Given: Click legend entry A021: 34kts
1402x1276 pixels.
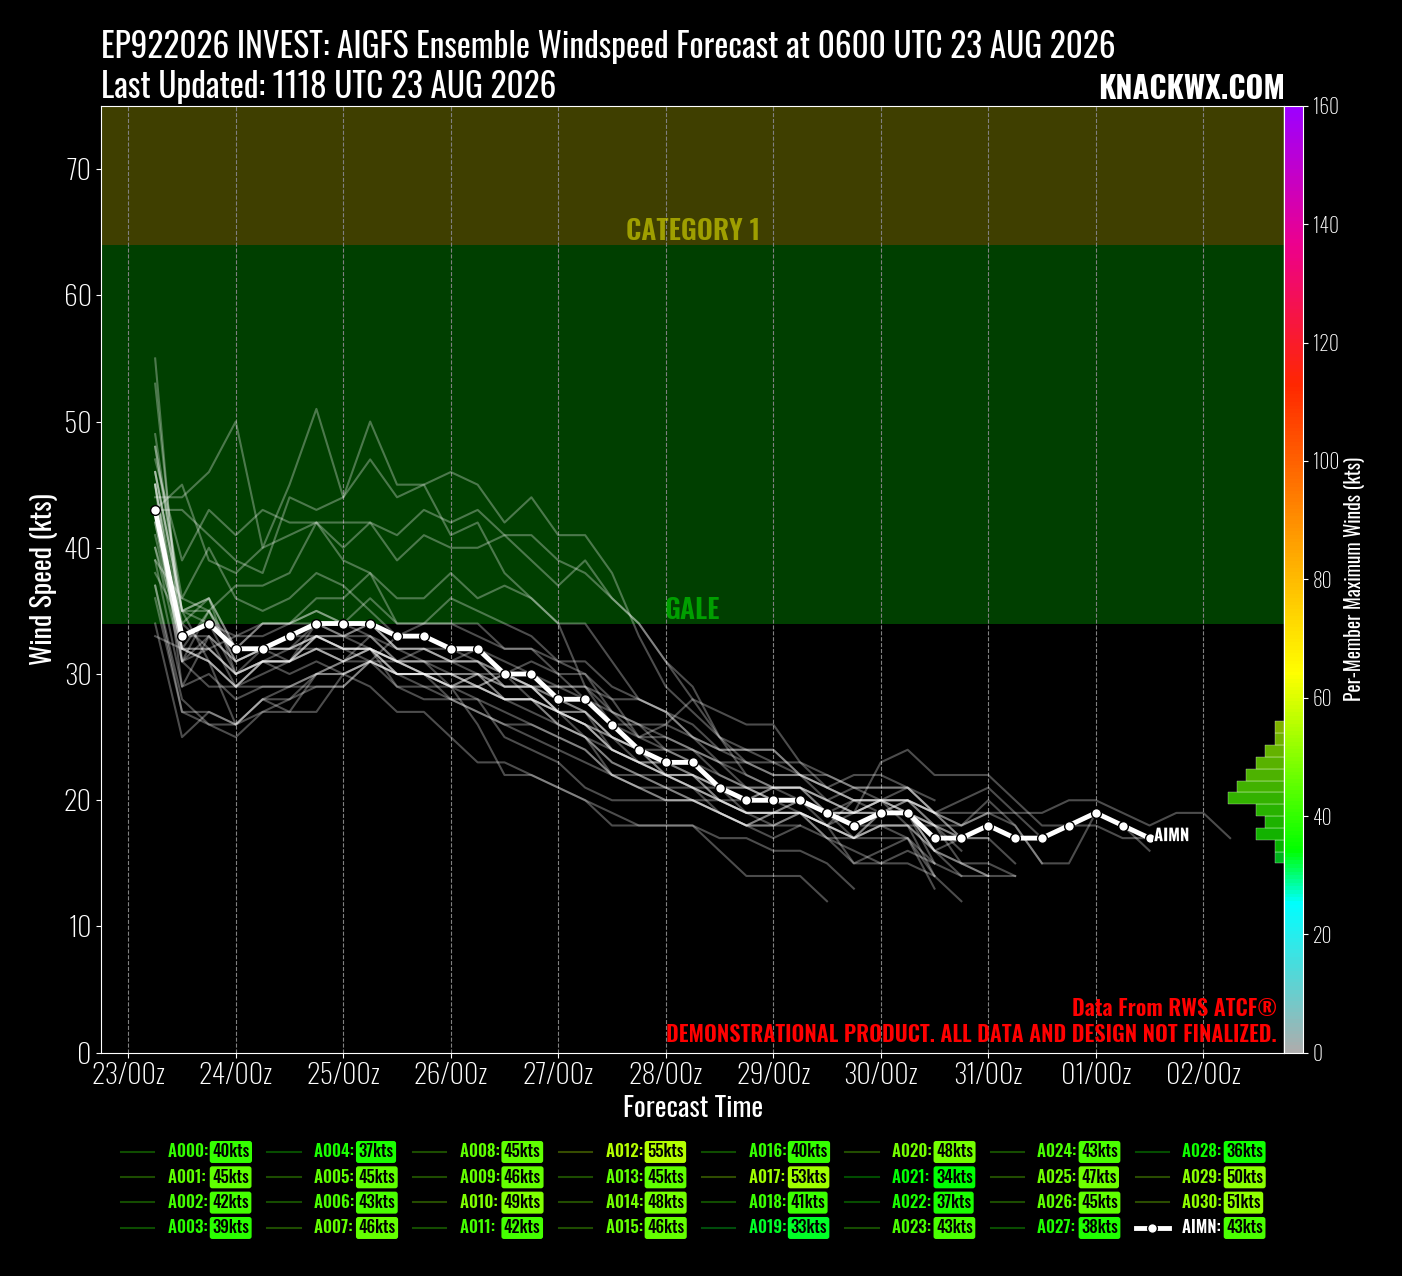Looking at the screenshot, I should point(911,1177).
